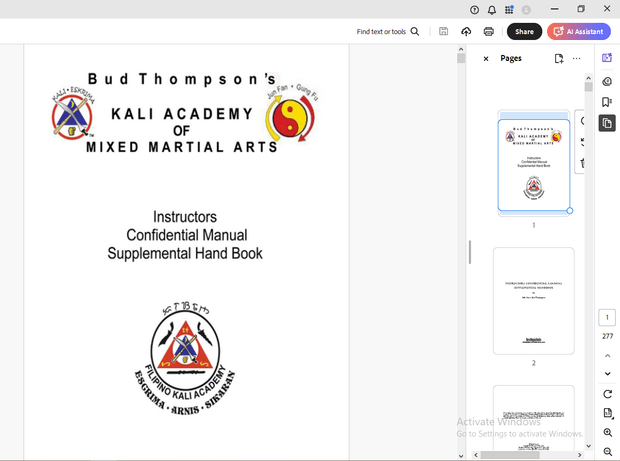This screenshot has height=461, width=620.
Task: Close the Pages panel
Action: click(x=486, y=59)
